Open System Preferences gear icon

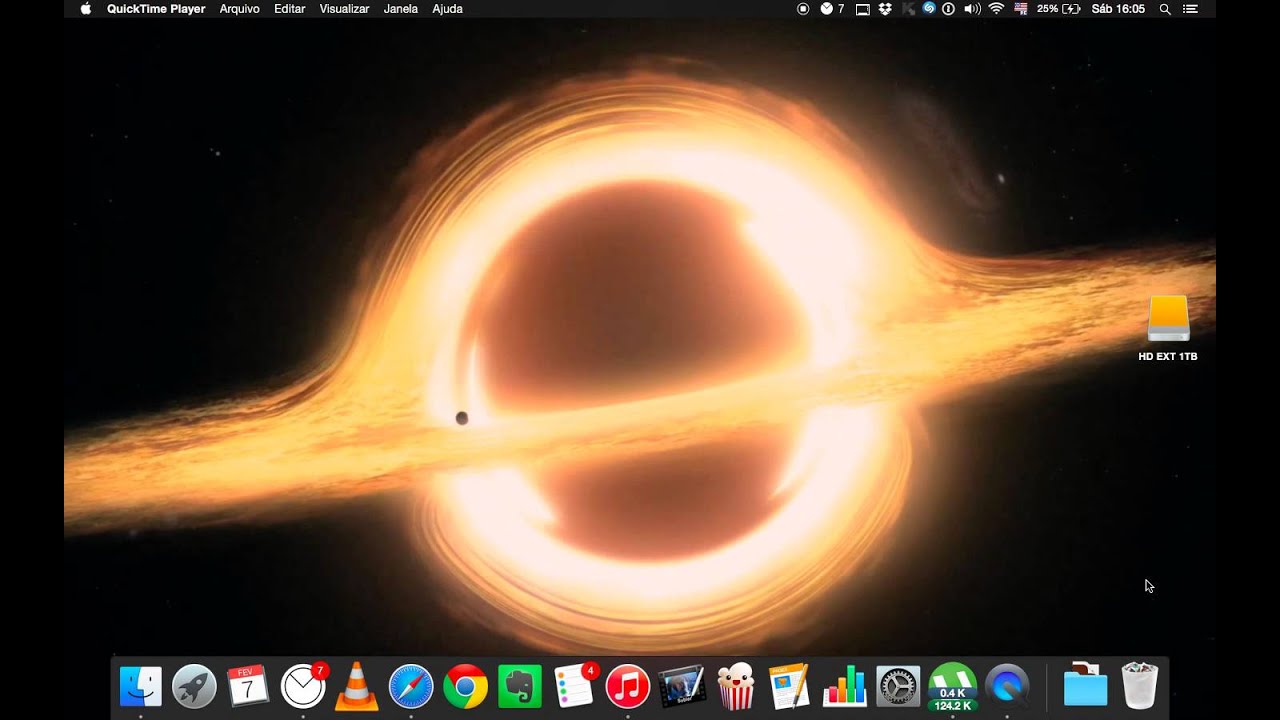[x=898, y=687]
